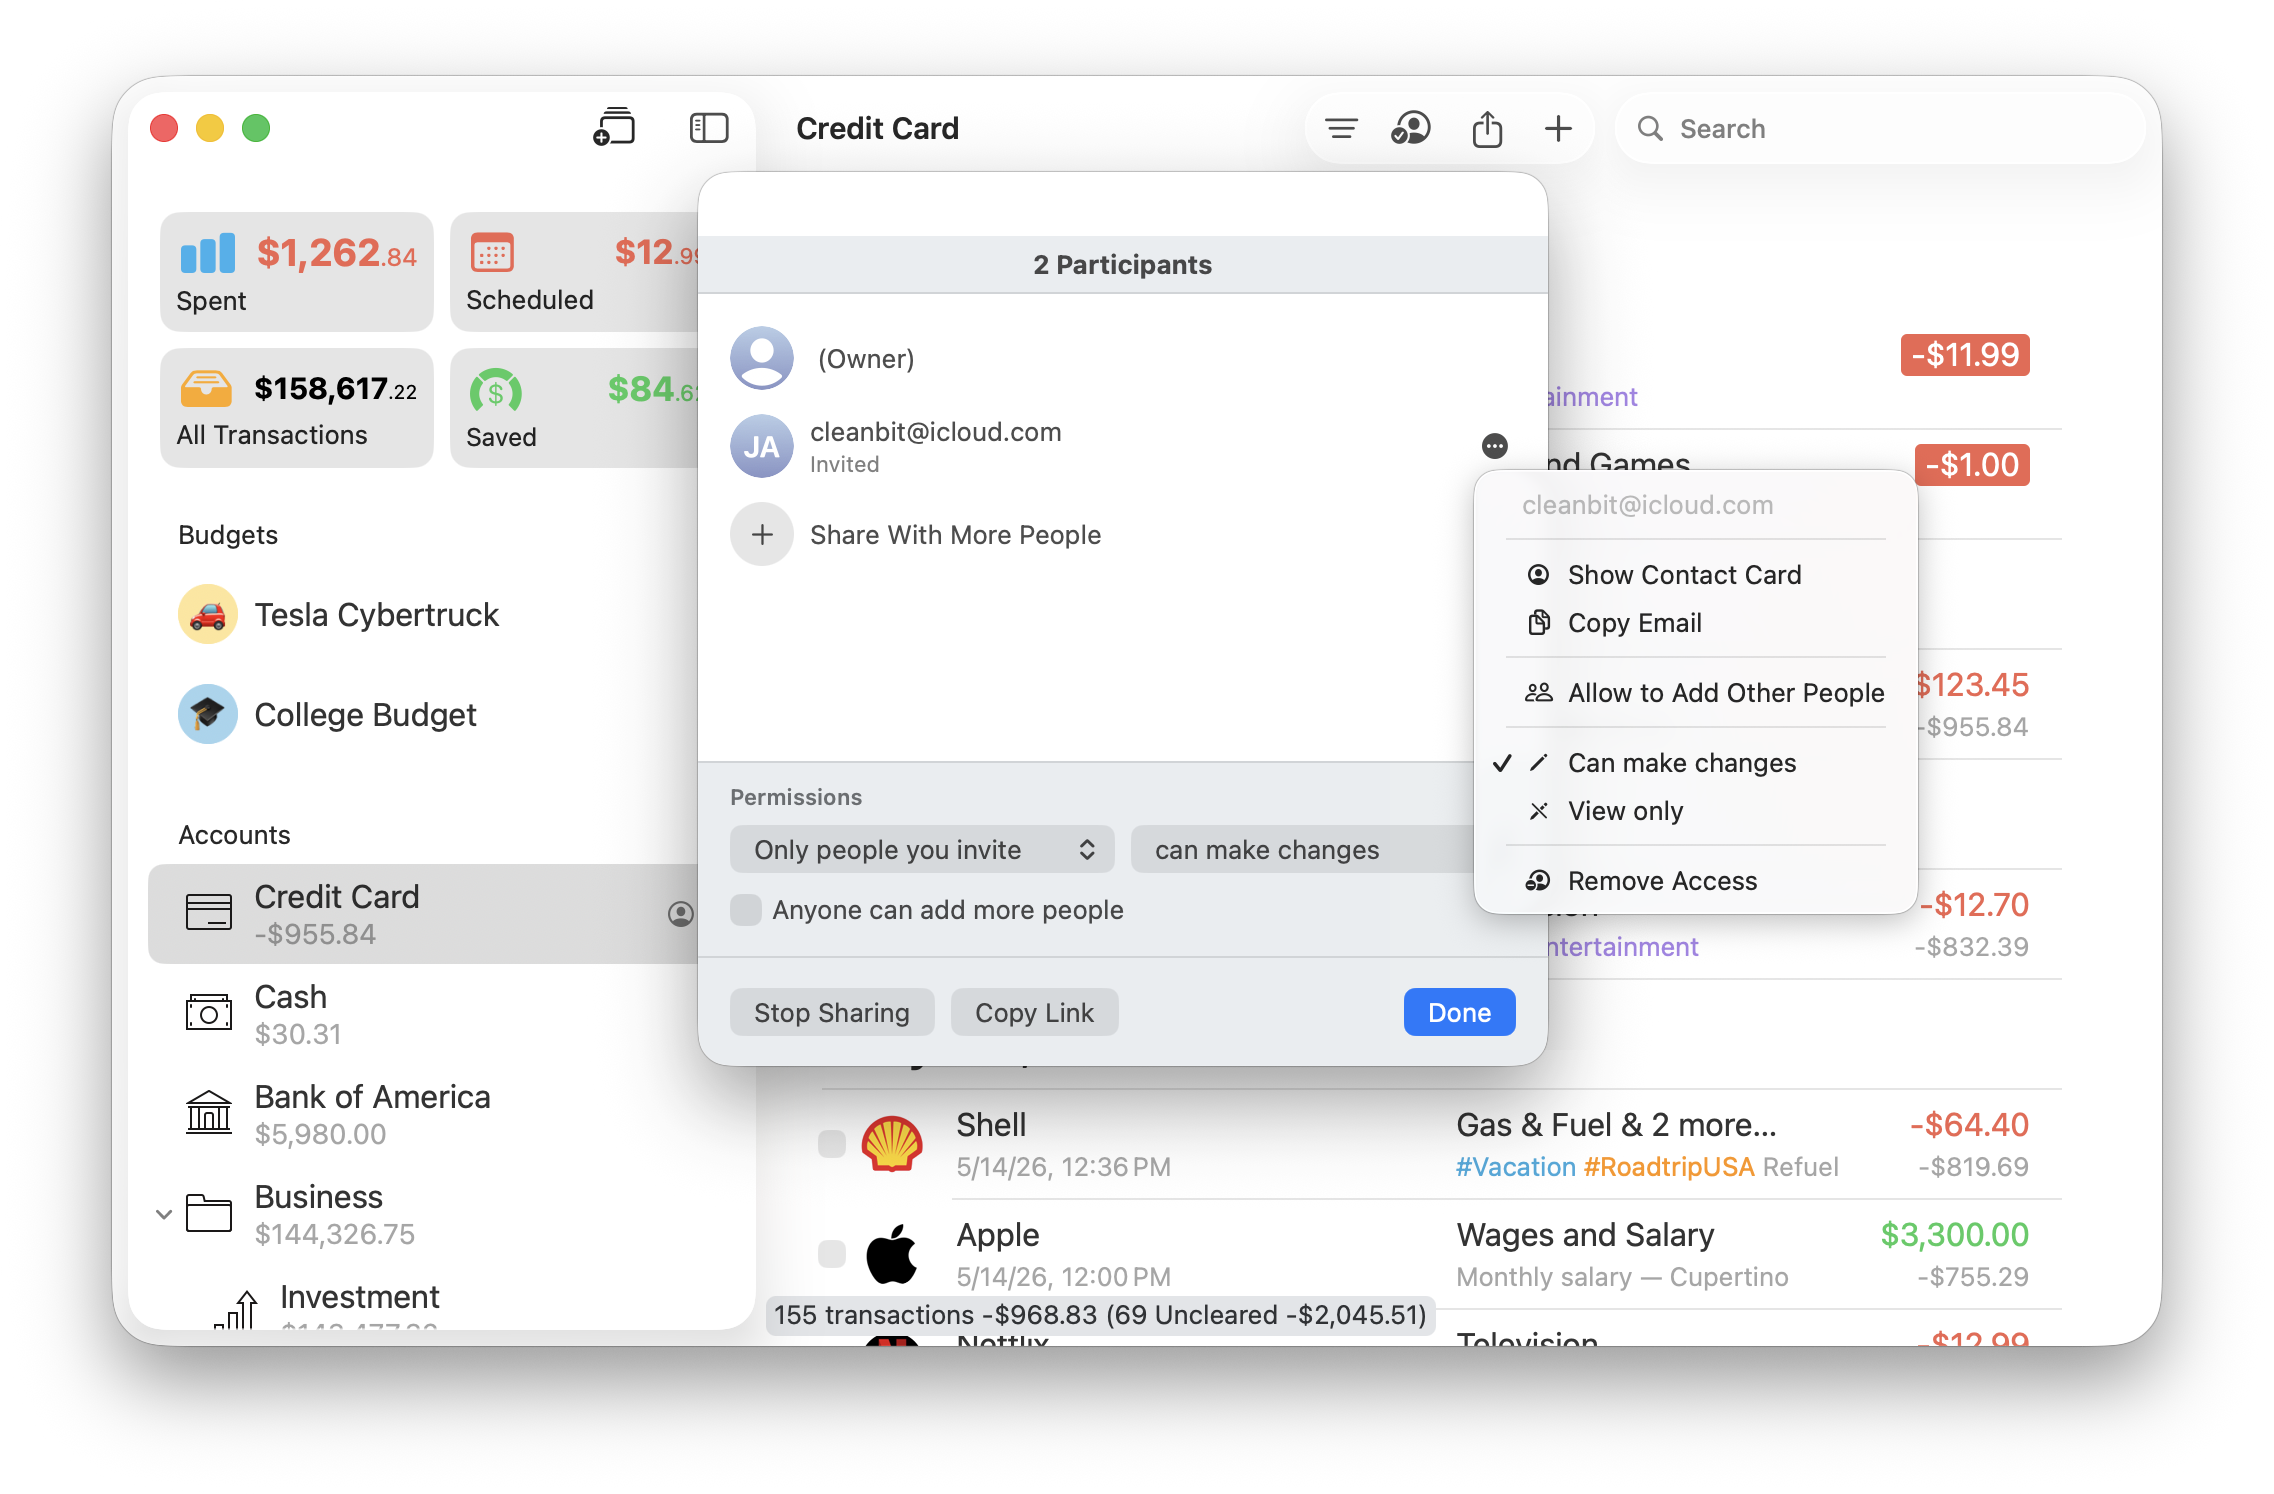
Task: Open the Spent summary card
Action: coord(297,272)
